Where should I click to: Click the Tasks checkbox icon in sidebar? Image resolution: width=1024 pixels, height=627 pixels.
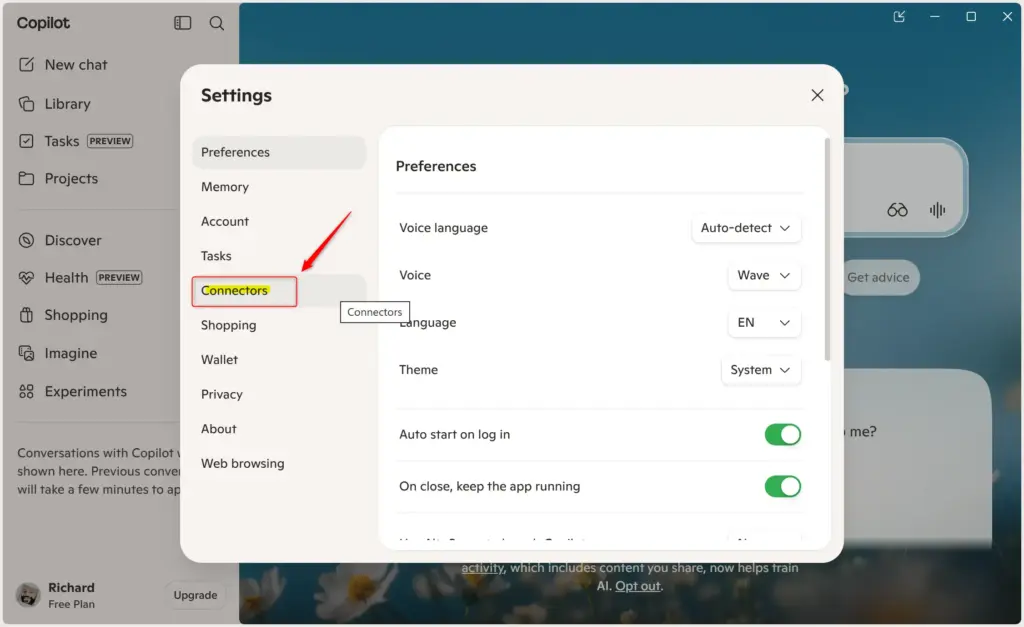click(26, 141)
